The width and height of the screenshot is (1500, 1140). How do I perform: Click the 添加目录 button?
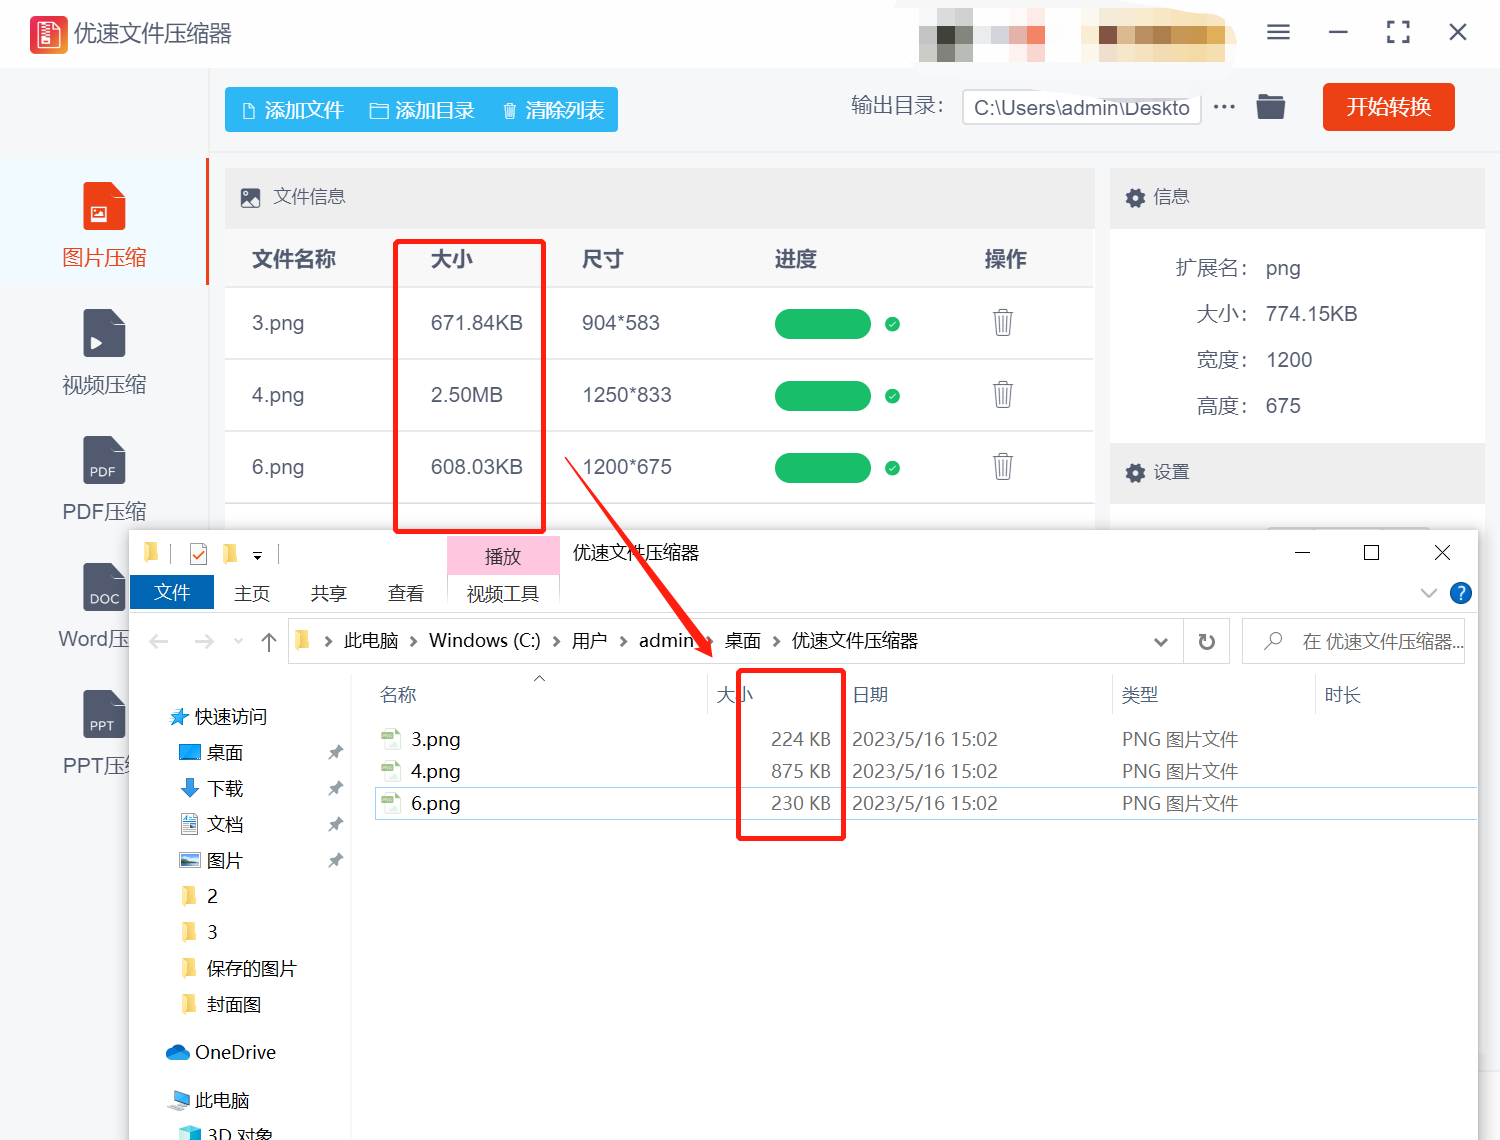[422, 110]
